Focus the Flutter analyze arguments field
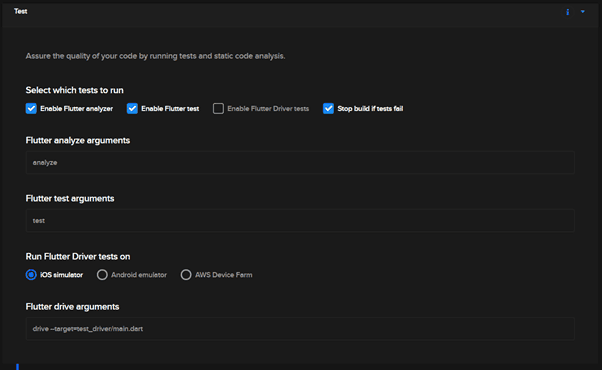This screenshot has height=370, width=602. [x=300, y=163]
